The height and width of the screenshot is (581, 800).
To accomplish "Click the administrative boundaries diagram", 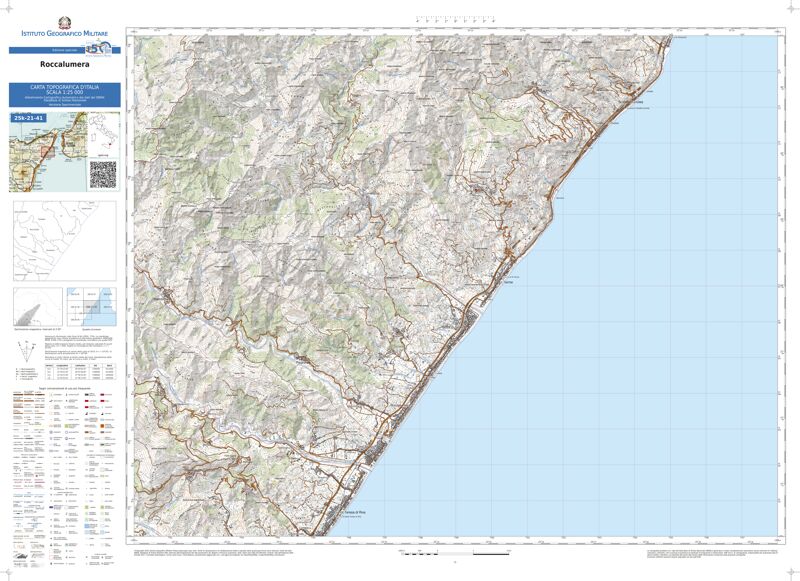I will pos(63,241).
